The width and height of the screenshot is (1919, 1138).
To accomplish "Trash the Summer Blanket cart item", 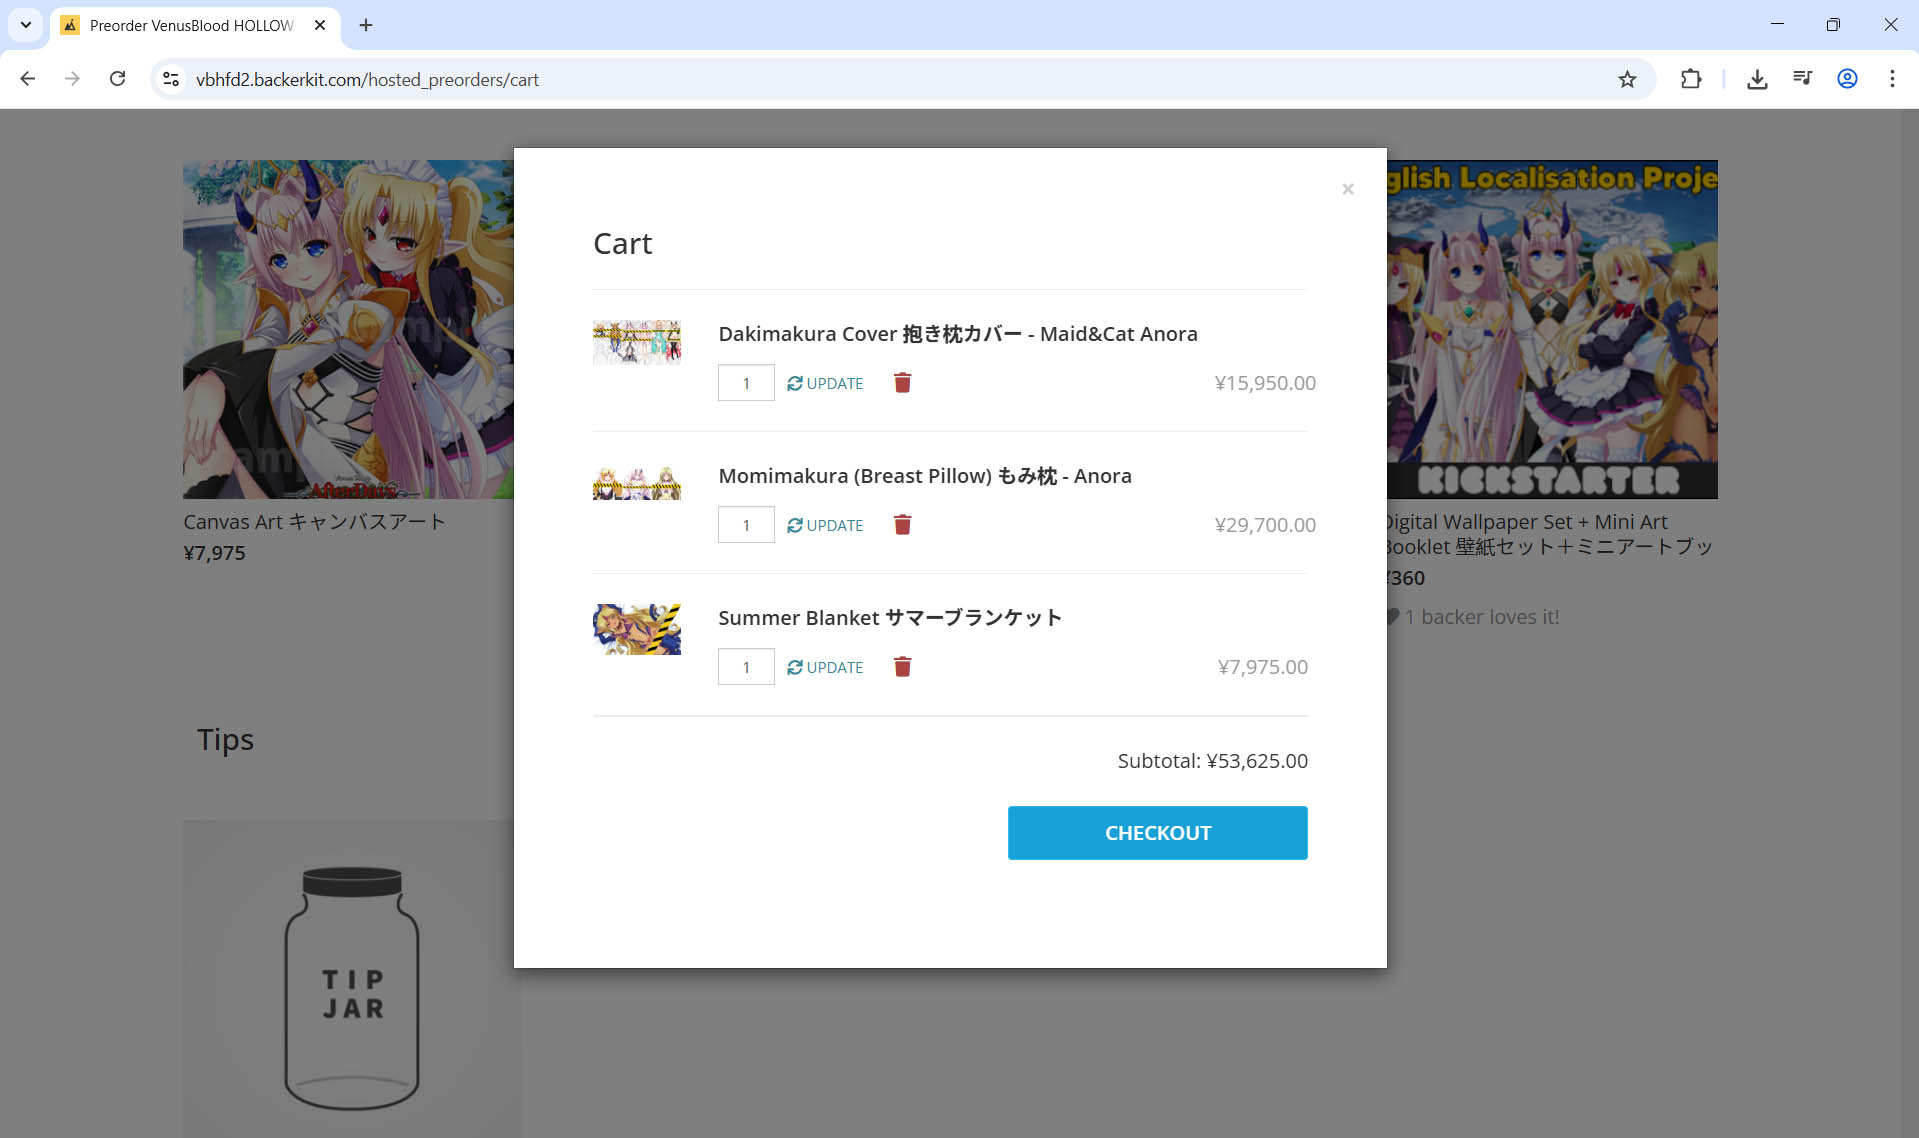I will coord(902,667).
